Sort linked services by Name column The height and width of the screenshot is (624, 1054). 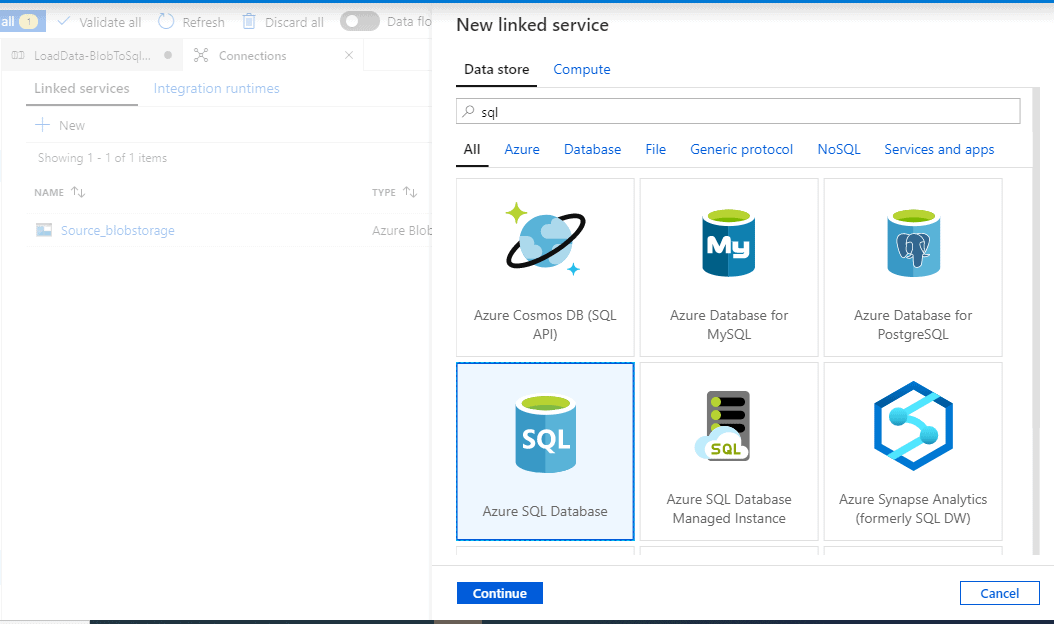coord(77,192)
